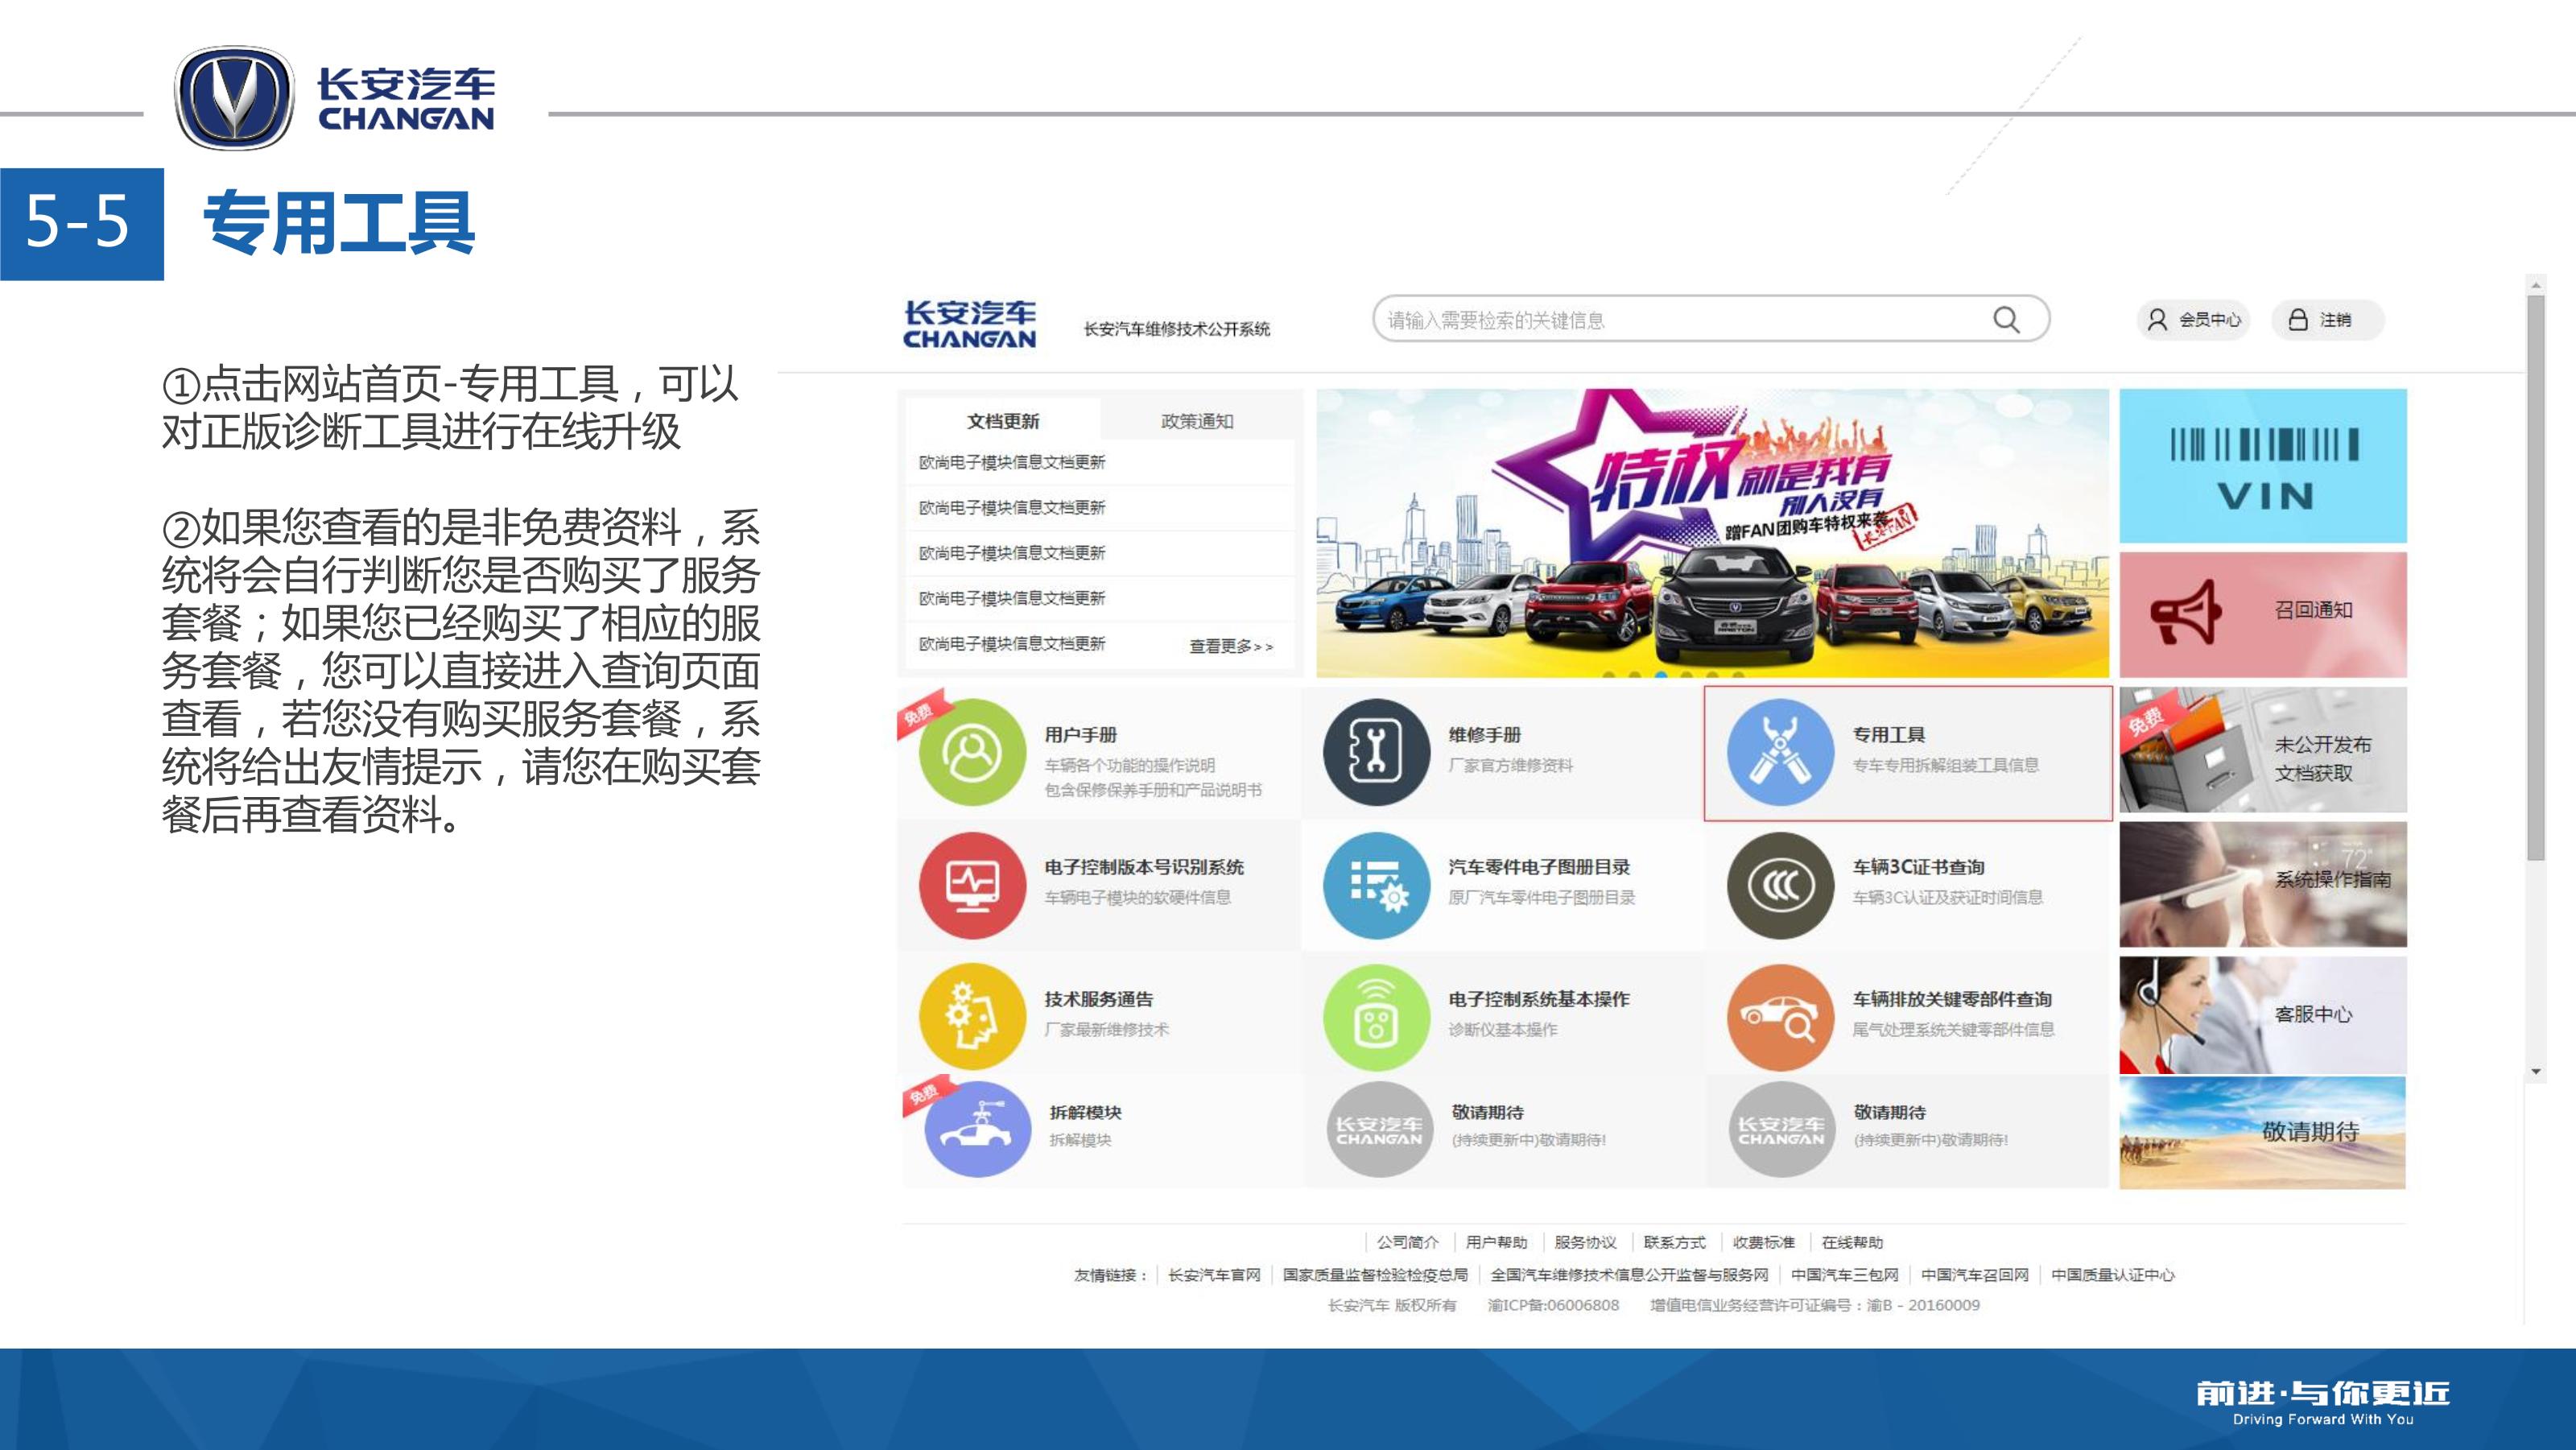Click the 会员中心 member center button

tap(2194, 320)
